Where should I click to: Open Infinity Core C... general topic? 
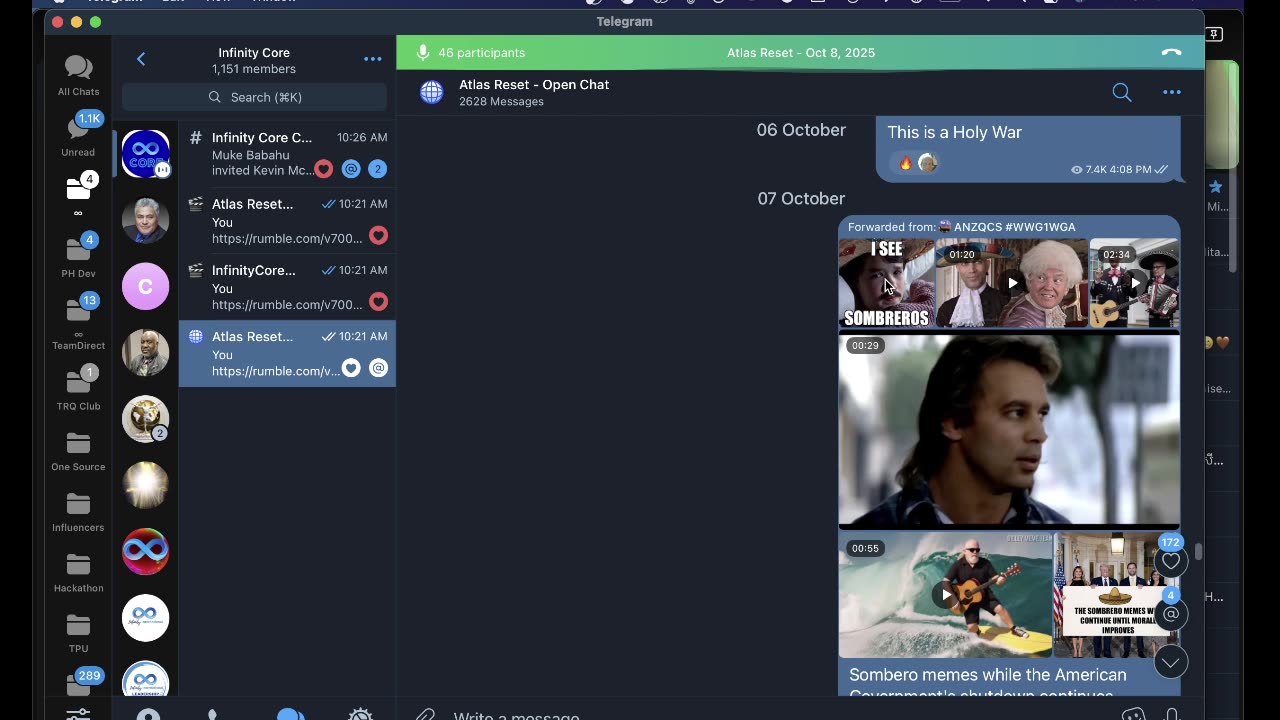tap(287, 154)
